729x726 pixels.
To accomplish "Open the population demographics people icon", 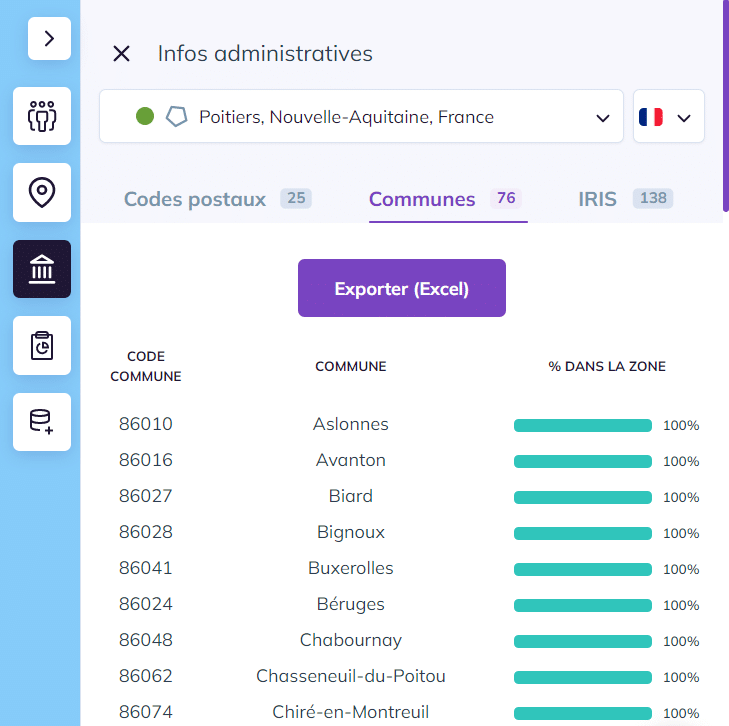I will tap(42, 116).
